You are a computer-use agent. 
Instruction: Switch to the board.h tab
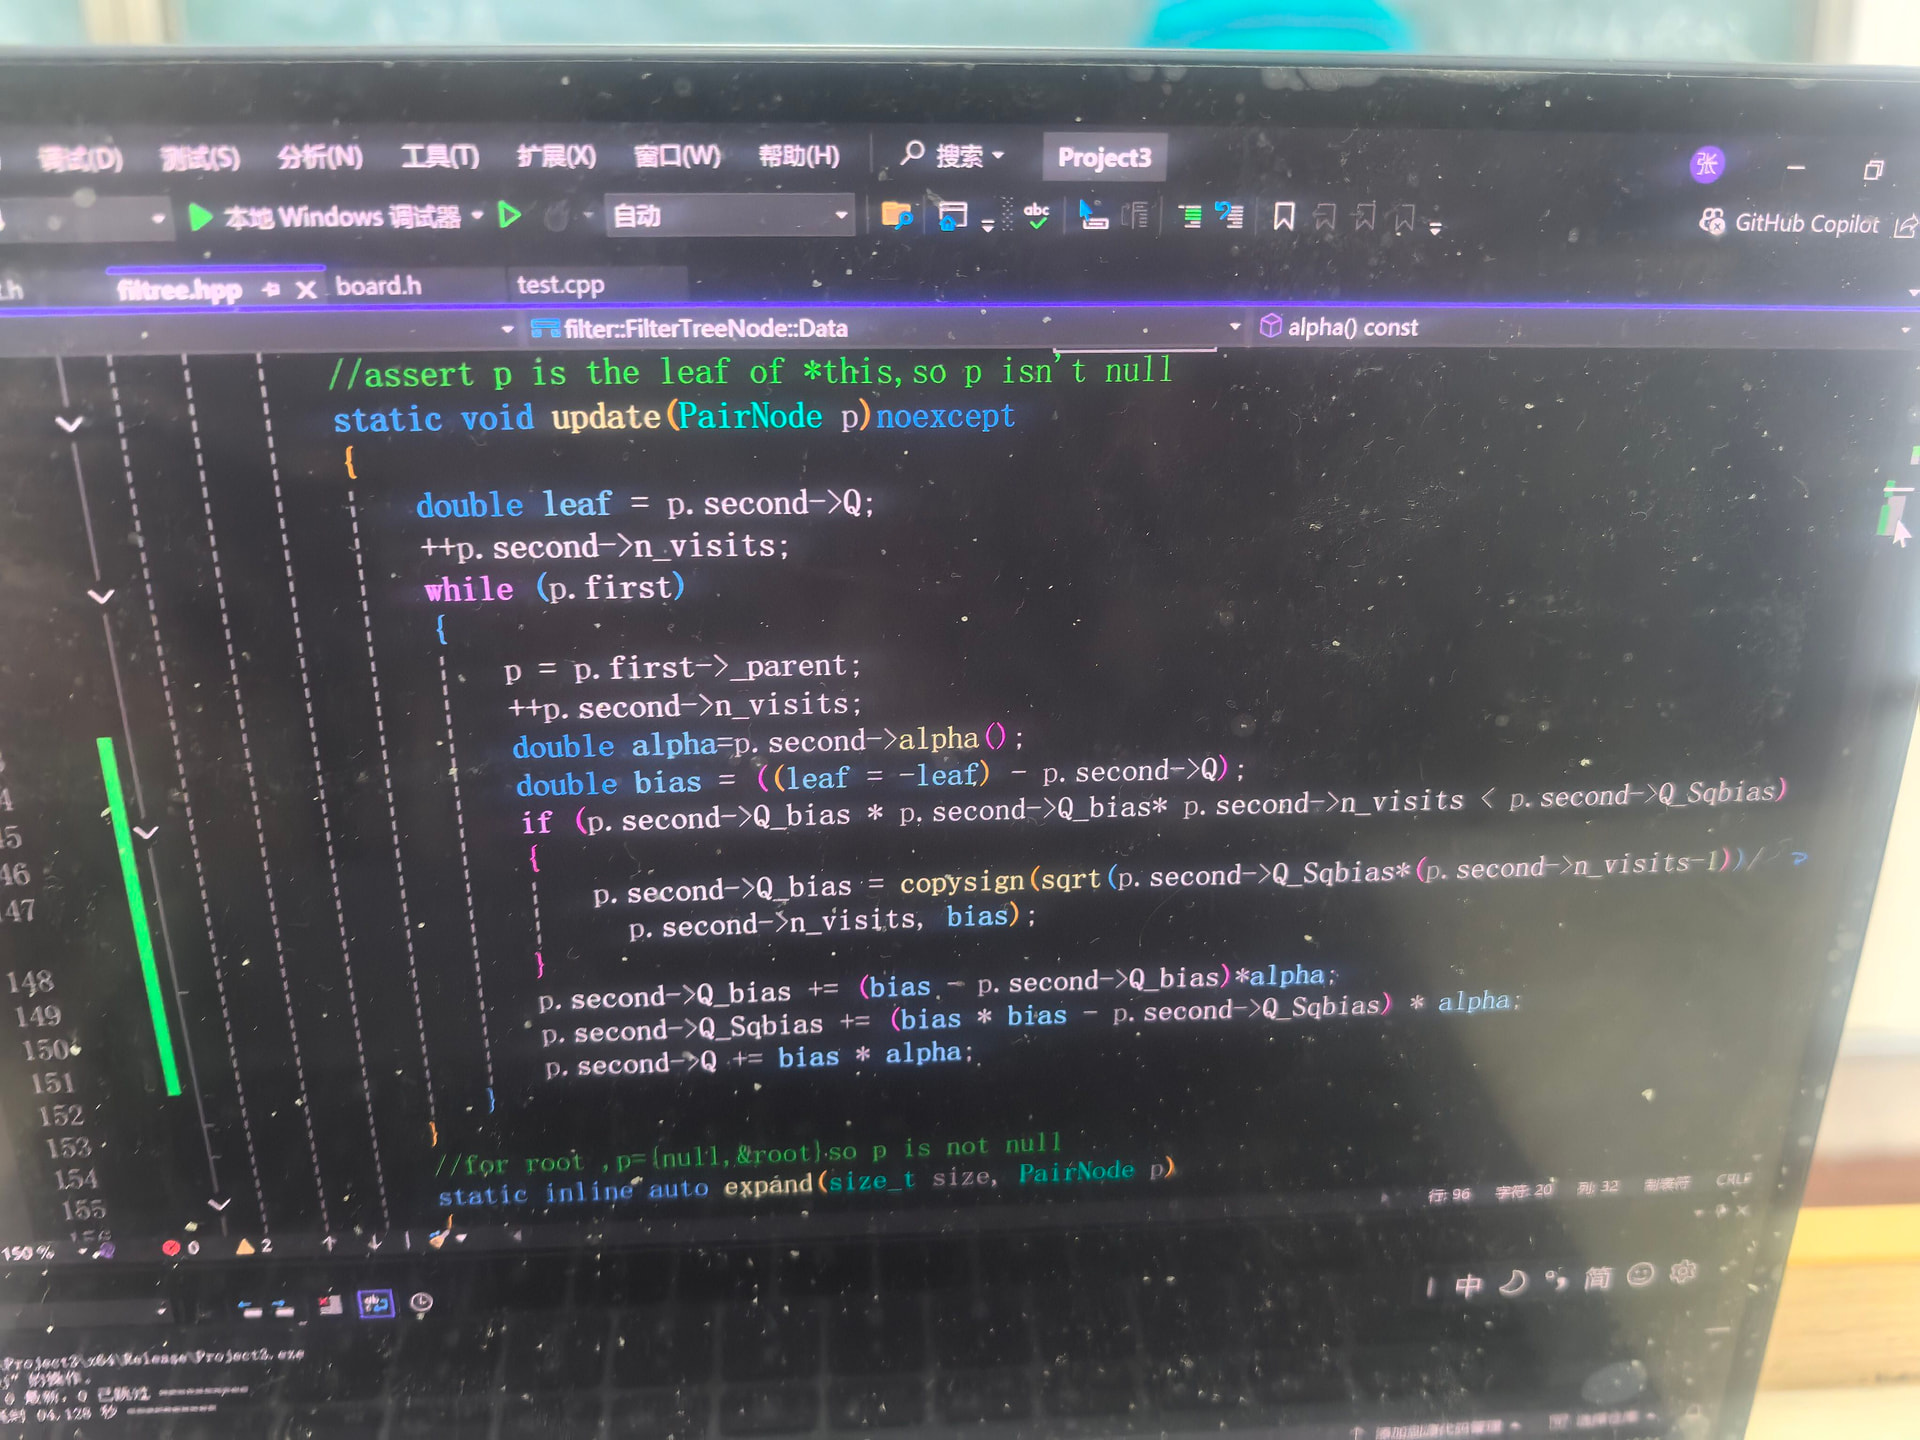click(x=378, y=287)
